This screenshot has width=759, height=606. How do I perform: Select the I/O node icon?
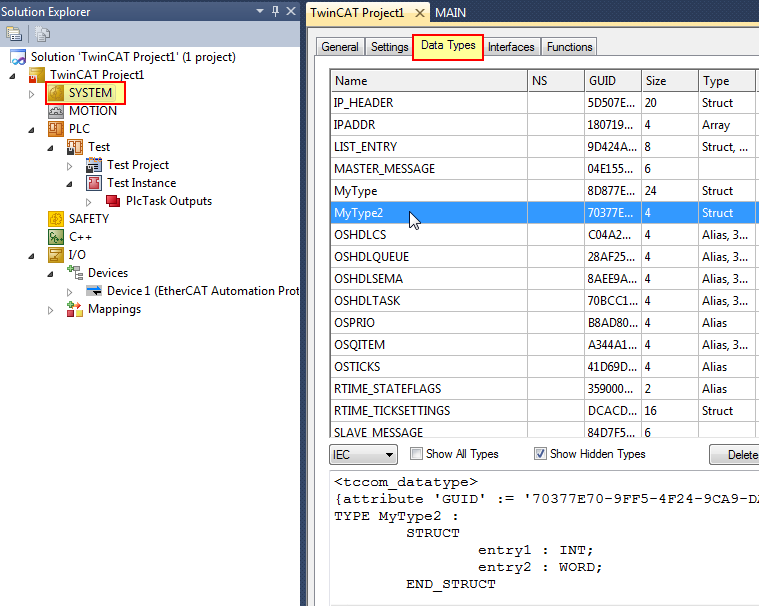(56, 255)
